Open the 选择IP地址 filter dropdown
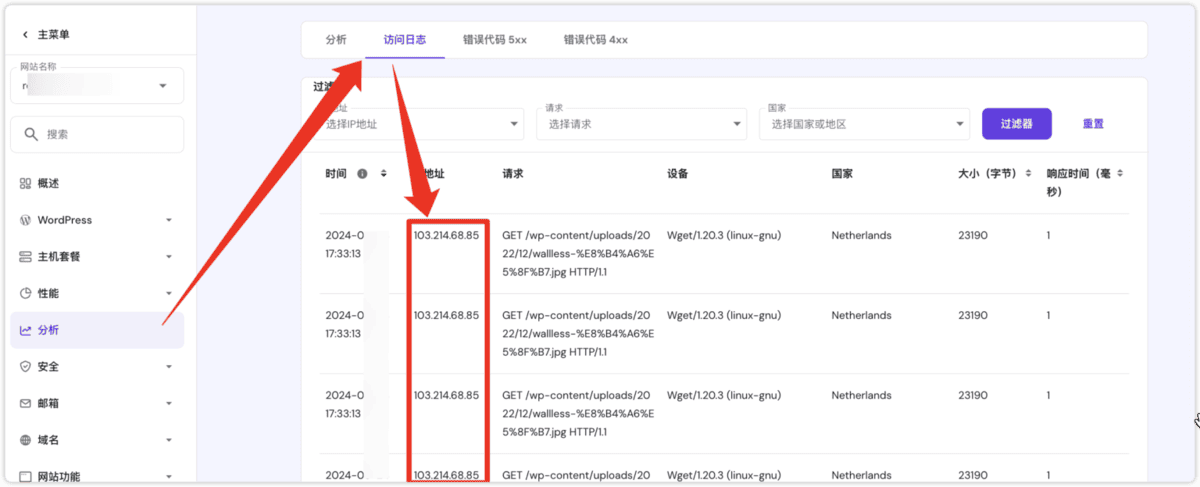Screen dimensions: 1200x487 [419, 124]
